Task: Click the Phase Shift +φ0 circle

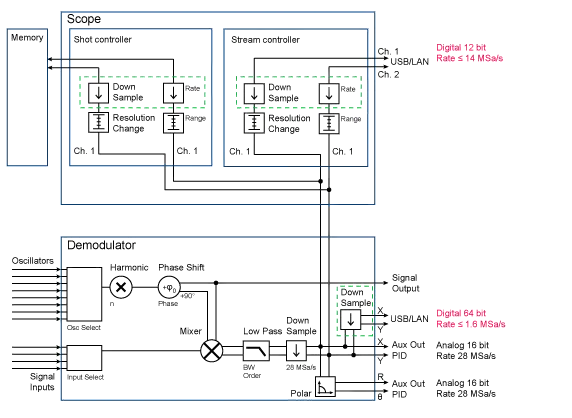Action: (169, 288)
